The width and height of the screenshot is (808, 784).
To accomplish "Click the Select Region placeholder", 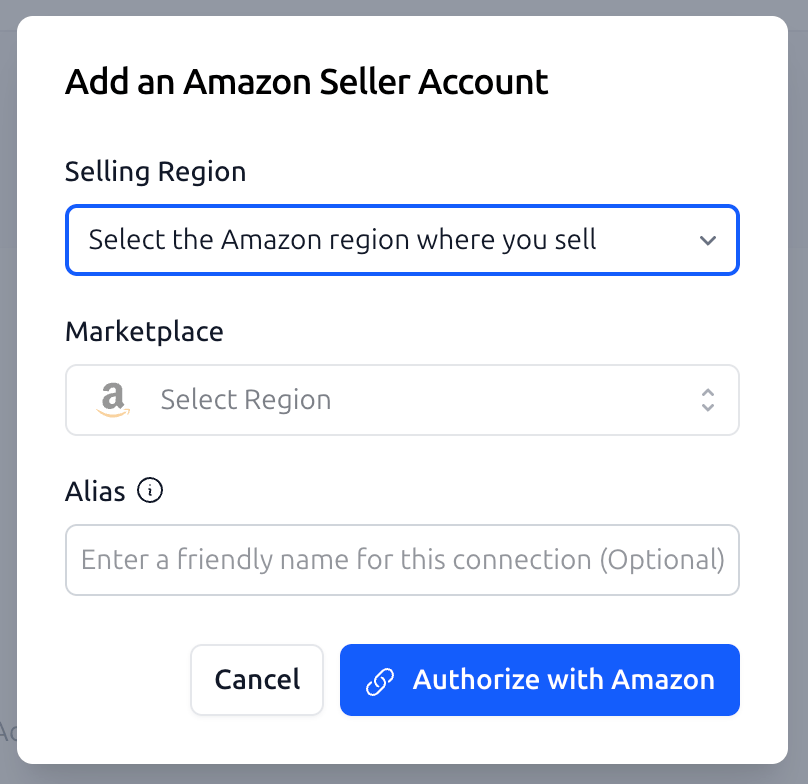I will (245, 399).
